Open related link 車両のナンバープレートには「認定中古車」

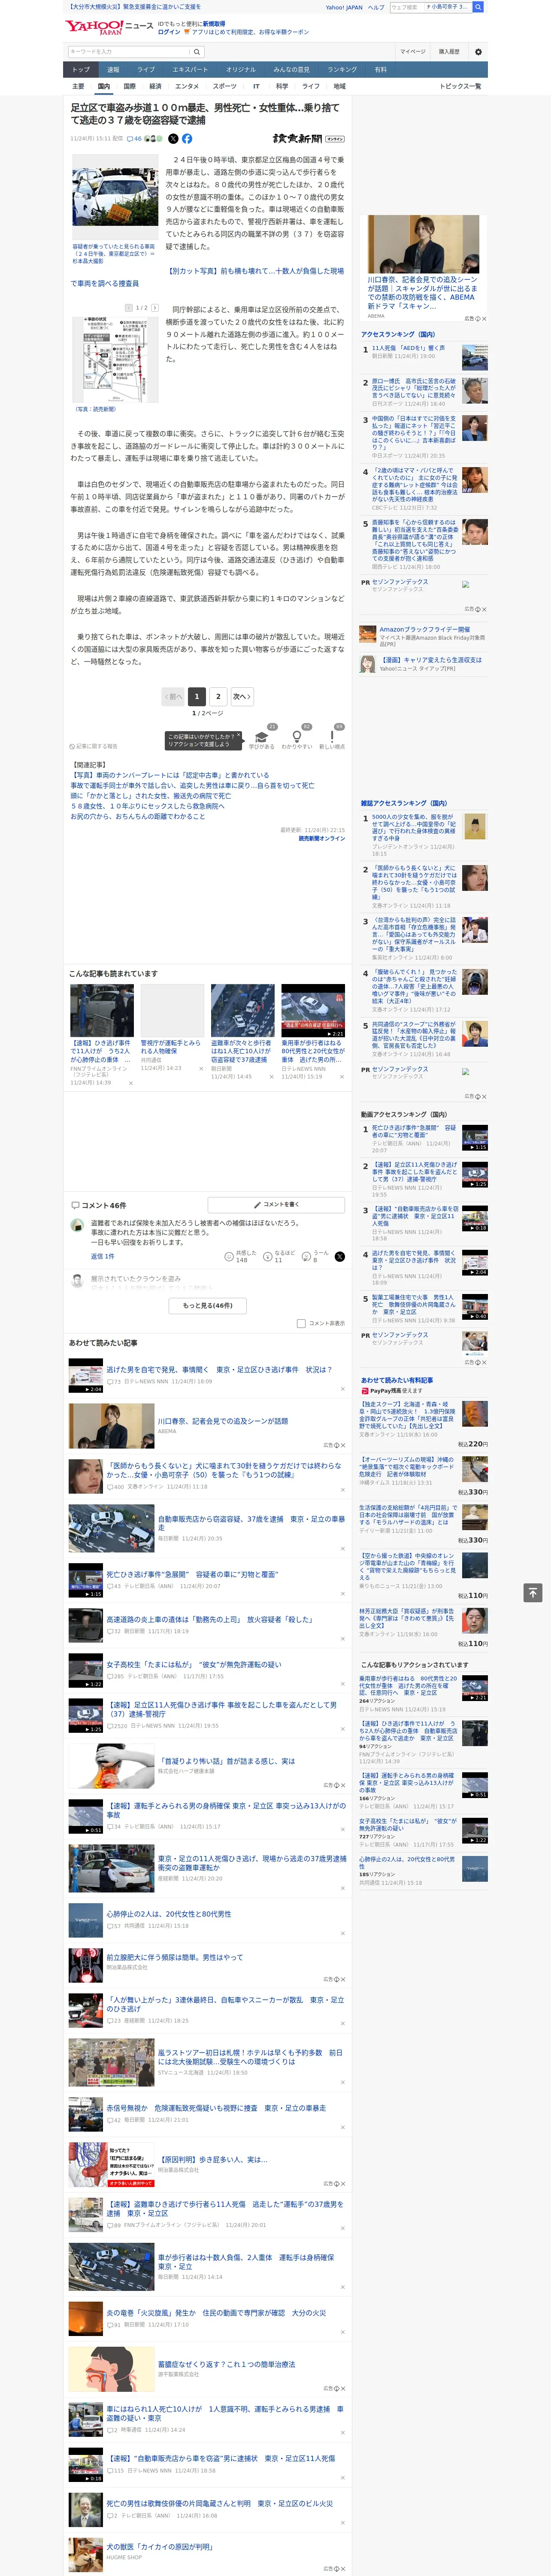[170, 775]
